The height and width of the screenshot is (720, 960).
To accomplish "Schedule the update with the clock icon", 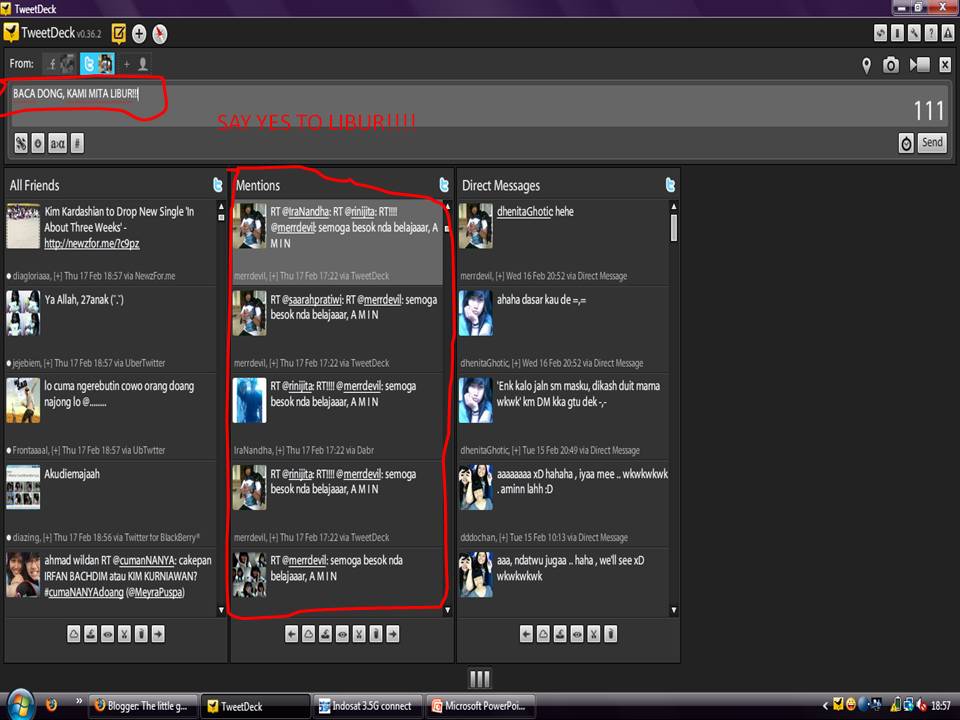I will tap(906, 143).
